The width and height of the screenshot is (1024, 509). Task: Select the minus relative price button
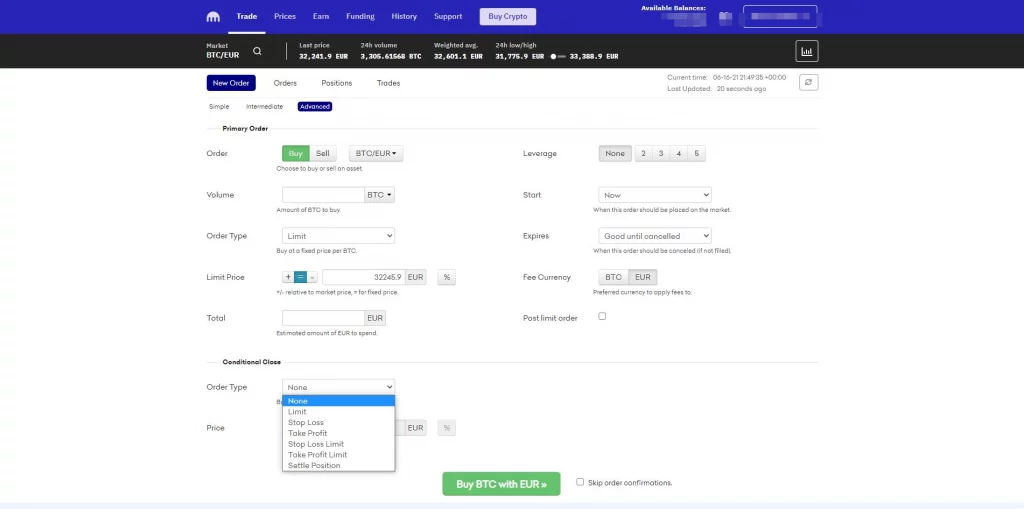tap(312, 277)
